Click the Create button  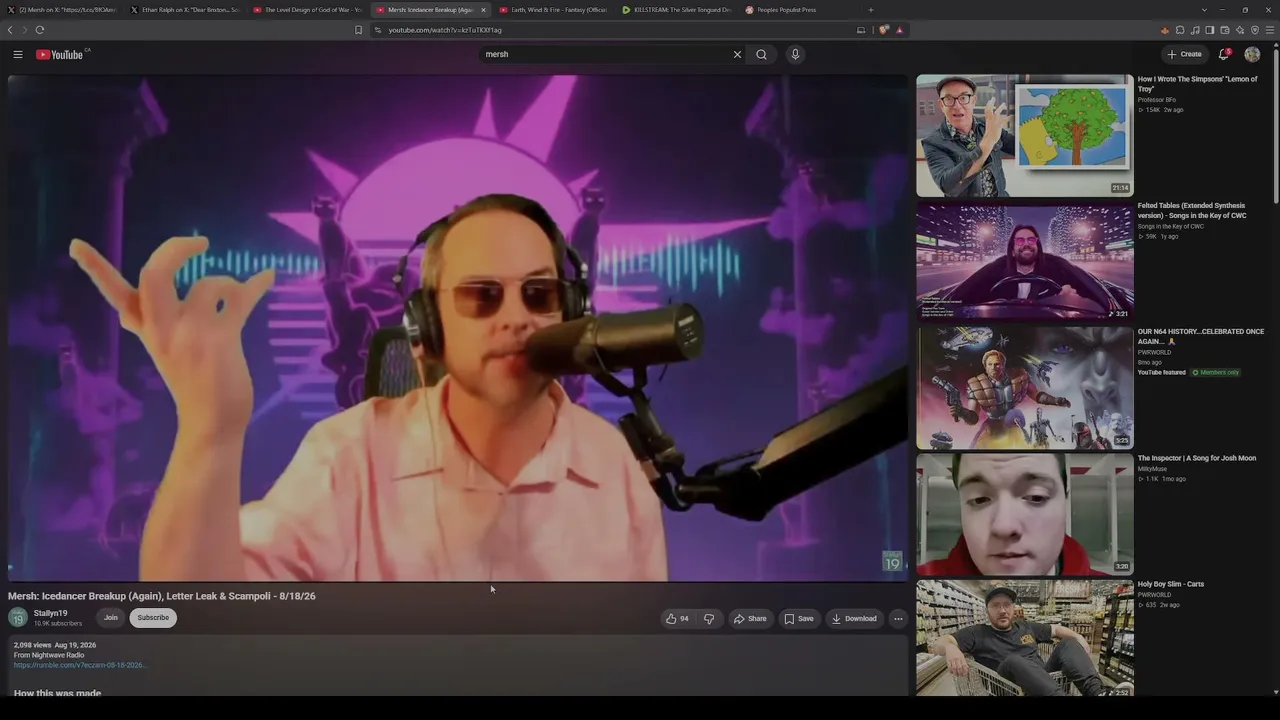(1184, 54)
